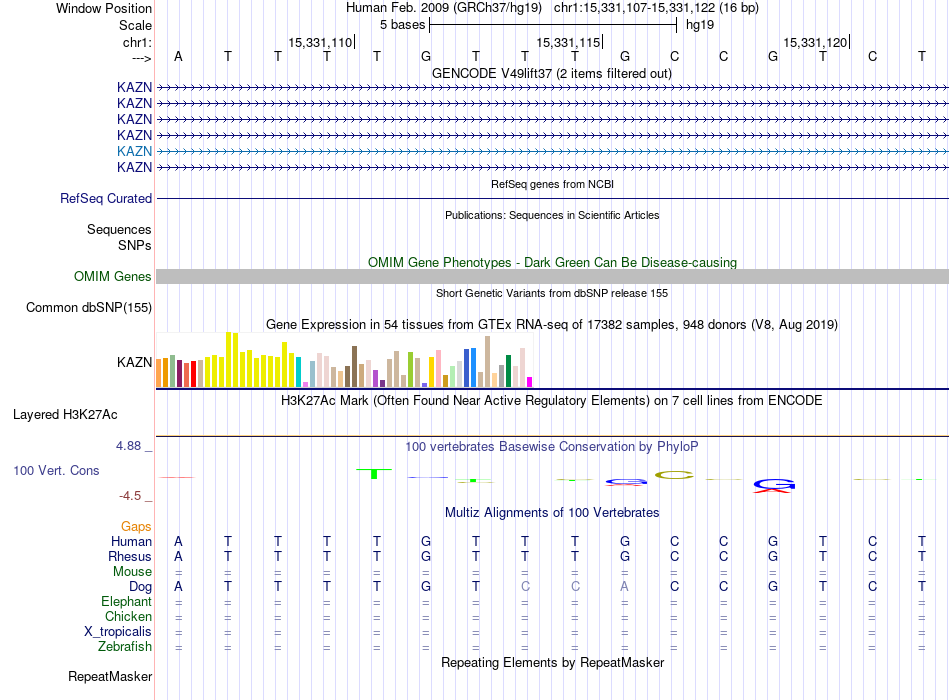Click the 15,331,110 ruler position marker

pos(320,42)
